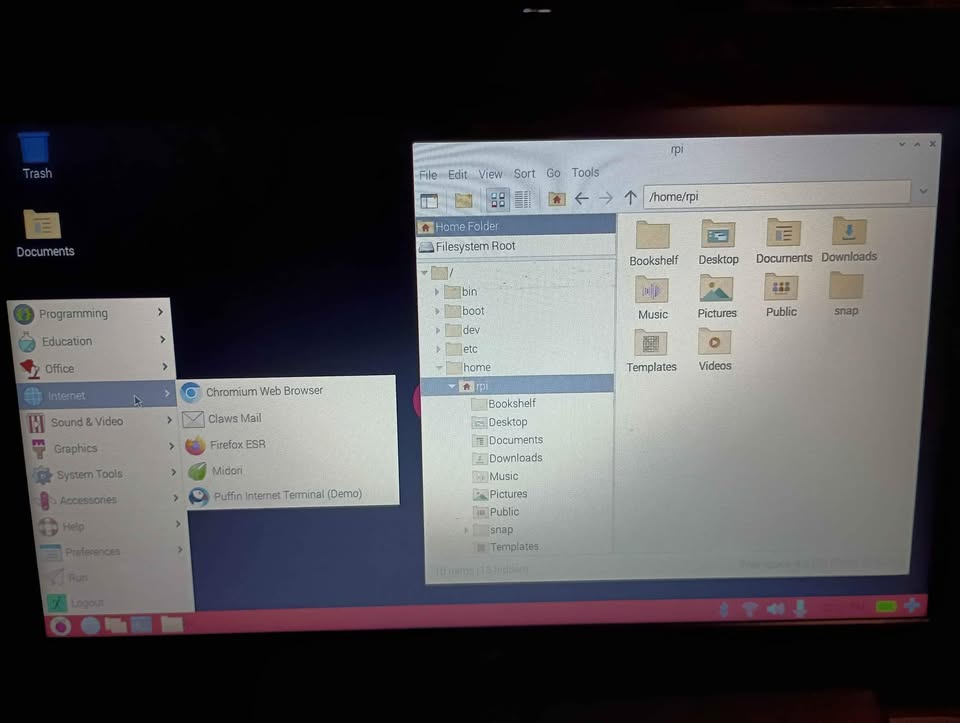Open the Go menu

(x=553, y=173)
